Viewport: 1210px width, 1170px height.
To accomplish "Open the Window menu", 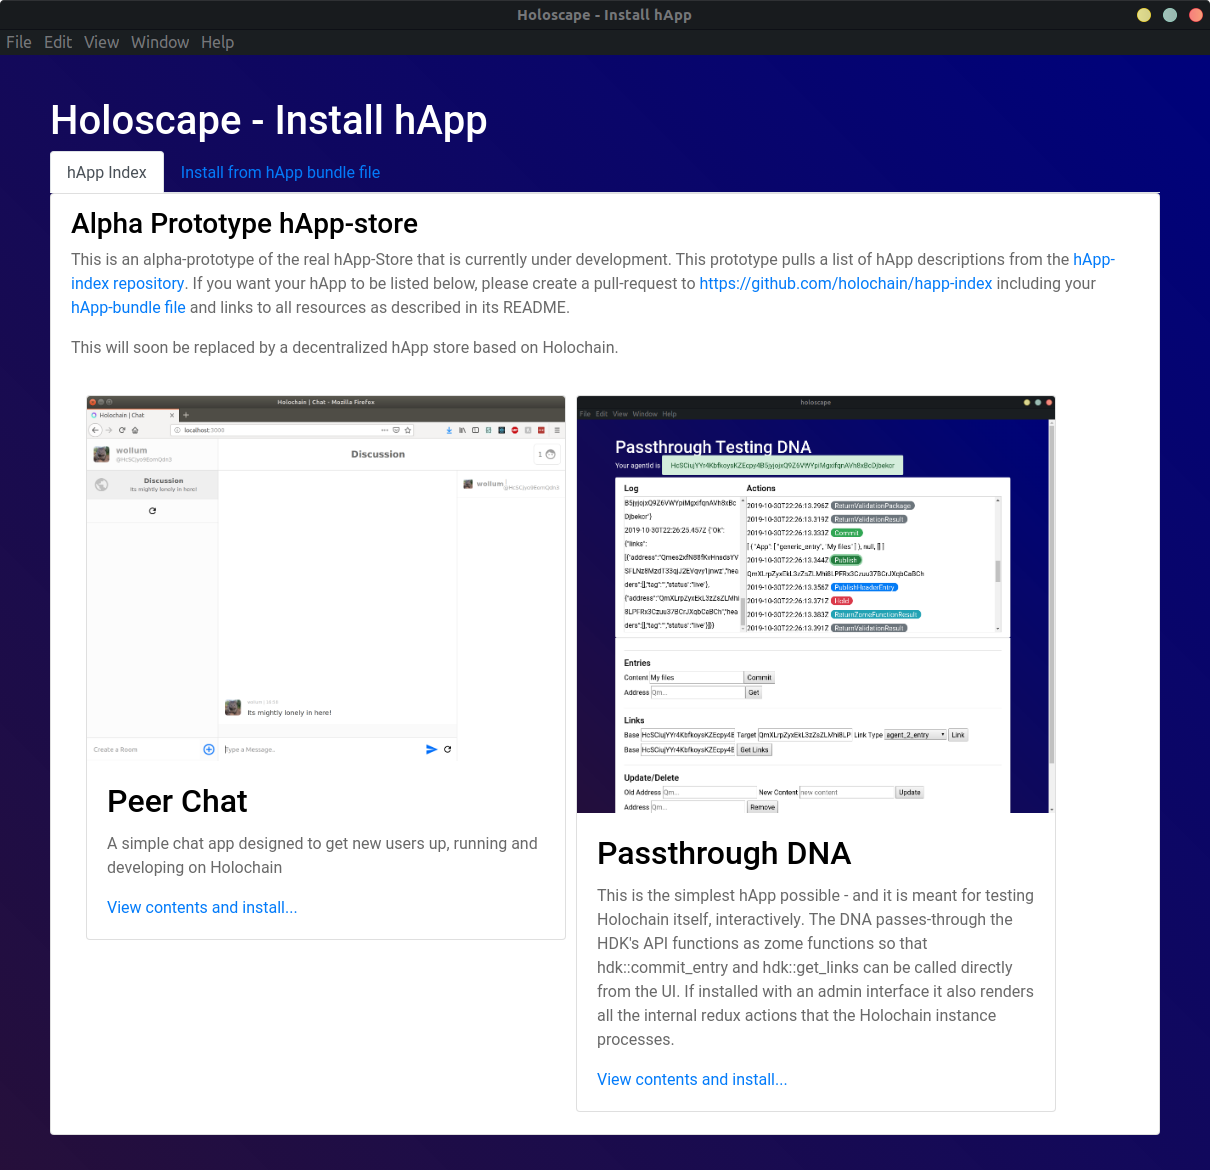I will point(160,42).
